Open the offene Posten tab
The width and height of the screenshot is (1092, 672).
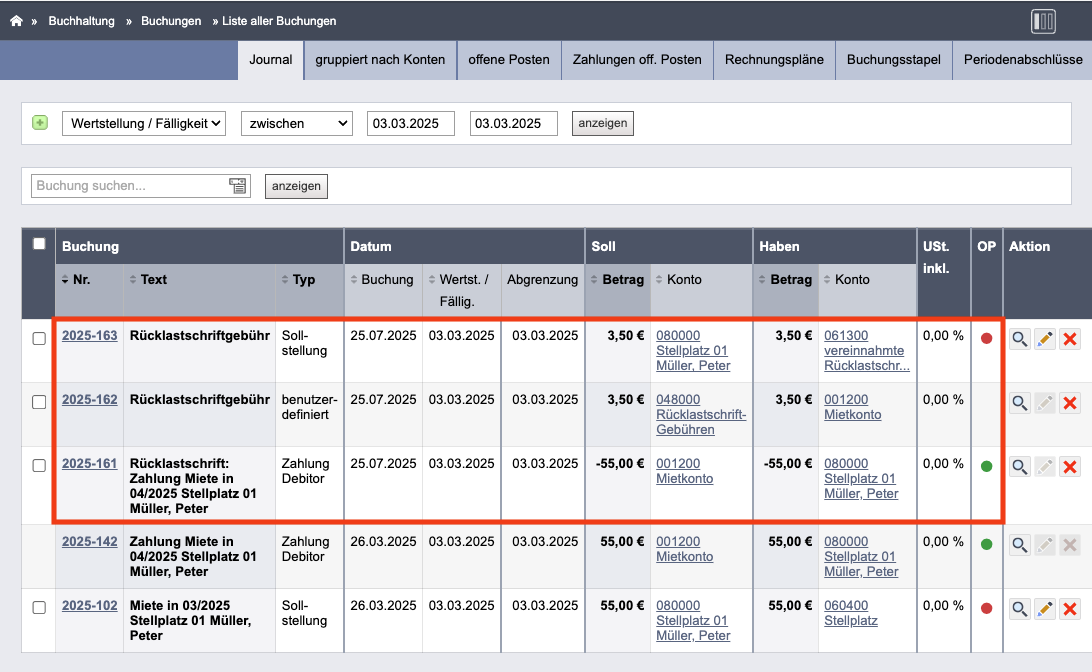(x=509, y=60)
